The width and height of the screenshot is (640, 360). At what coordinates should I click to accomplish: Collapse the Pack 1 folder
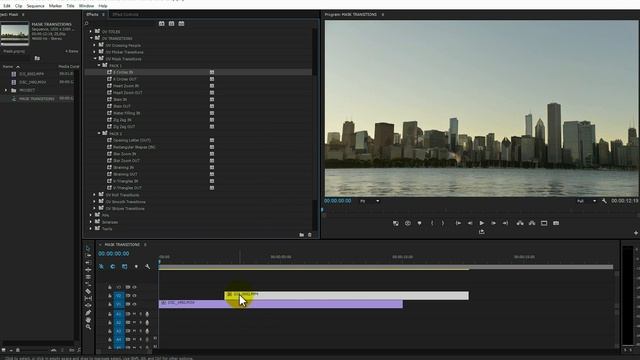tap(99, 65)
